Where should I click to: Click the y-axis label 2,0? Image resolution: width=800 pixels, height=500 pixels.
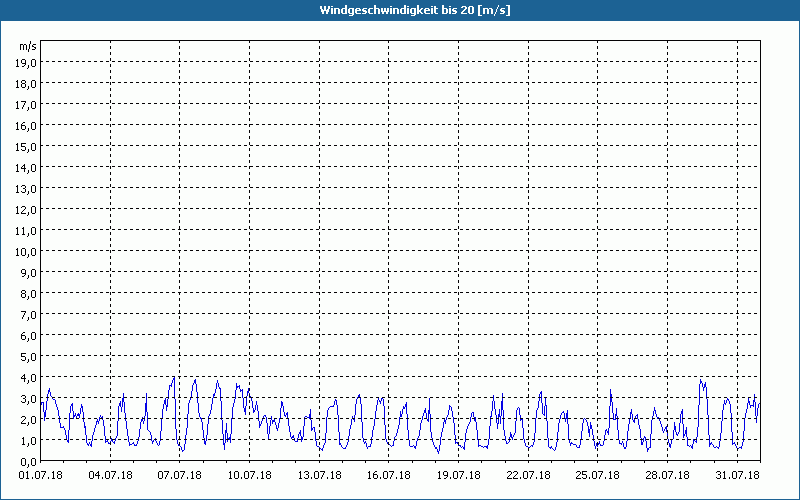pos(29,420)
